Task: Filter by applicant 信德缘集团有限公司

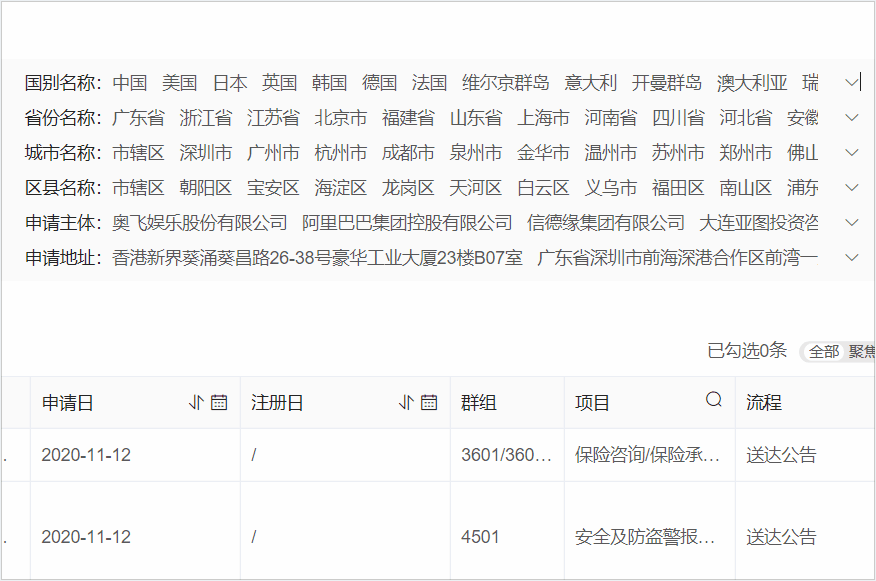Action: 606,223
